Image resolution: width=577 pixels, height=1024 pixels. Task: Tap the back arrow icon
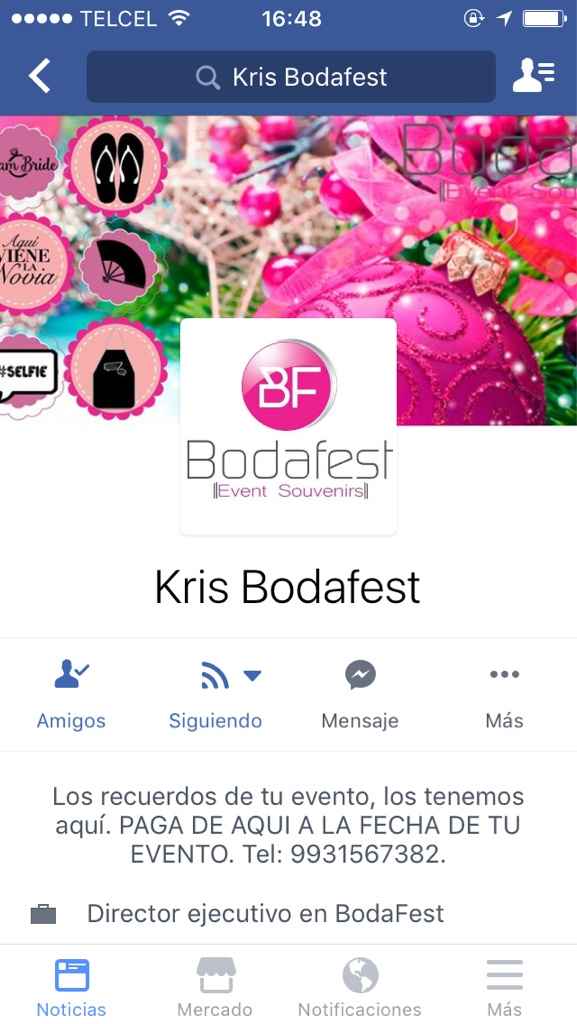(x=39, y=76)
